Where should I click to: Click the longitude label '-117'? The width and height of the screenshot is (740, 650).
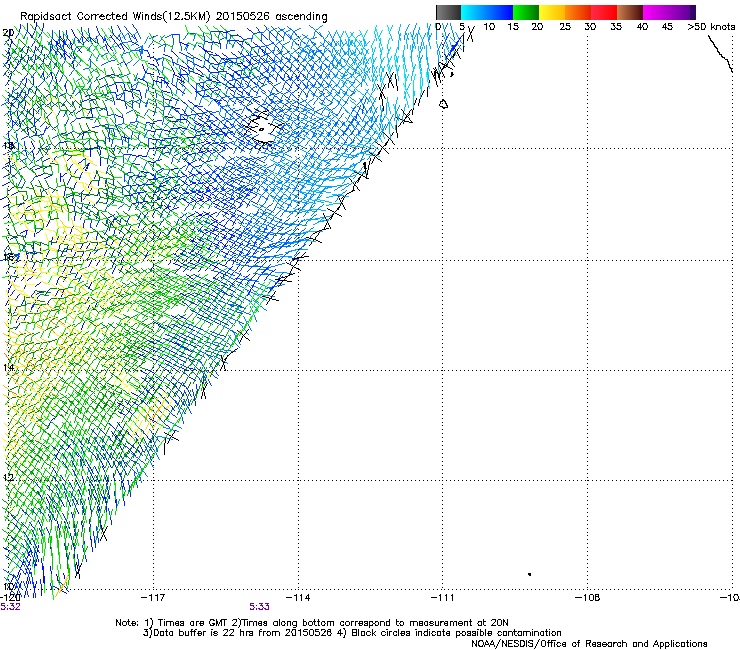coord(153,598)
